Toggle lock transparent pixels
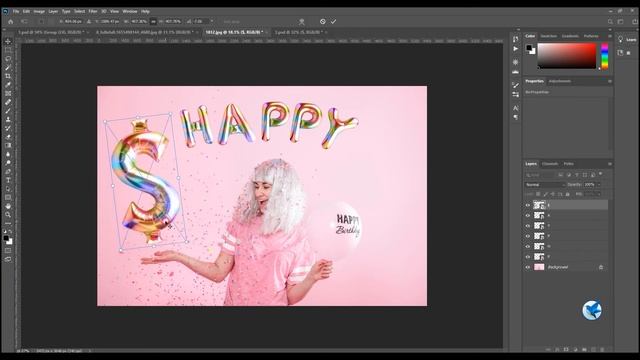Image resolution: width=640 pixels, height=360 pixels. coord(538,194)
